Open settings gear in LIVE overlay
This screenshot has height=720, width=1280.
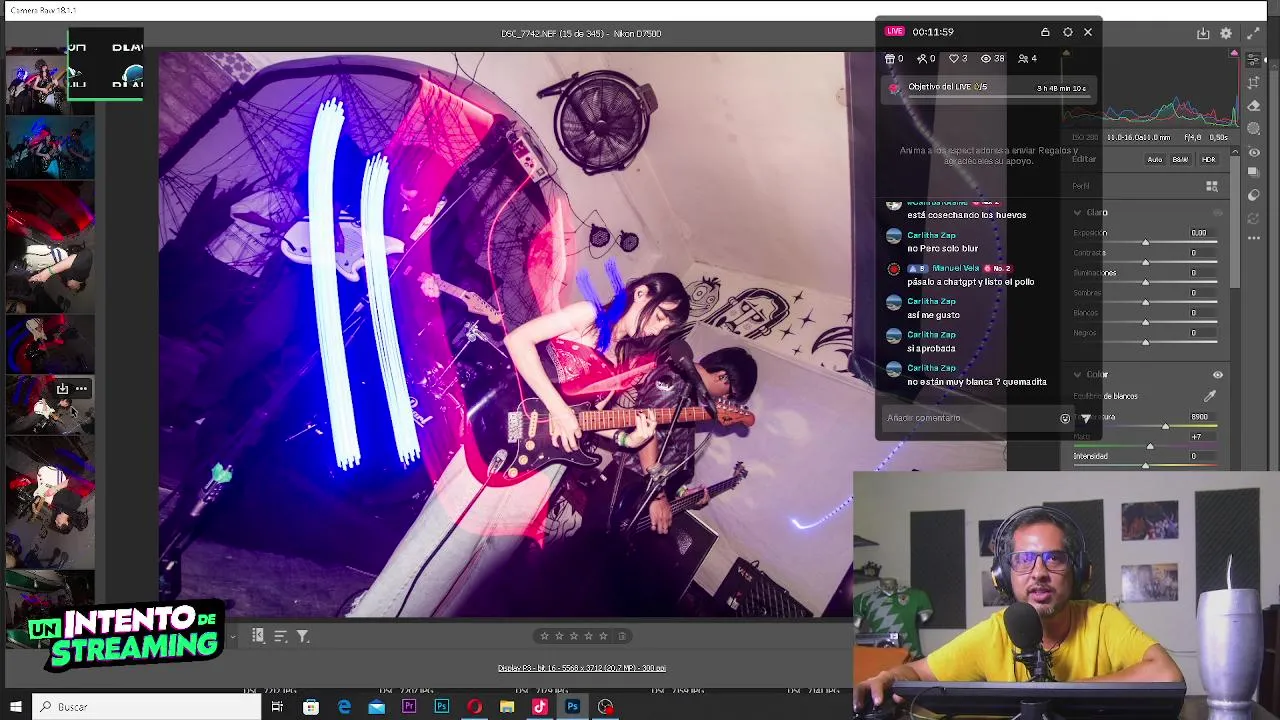(1067, 32)
